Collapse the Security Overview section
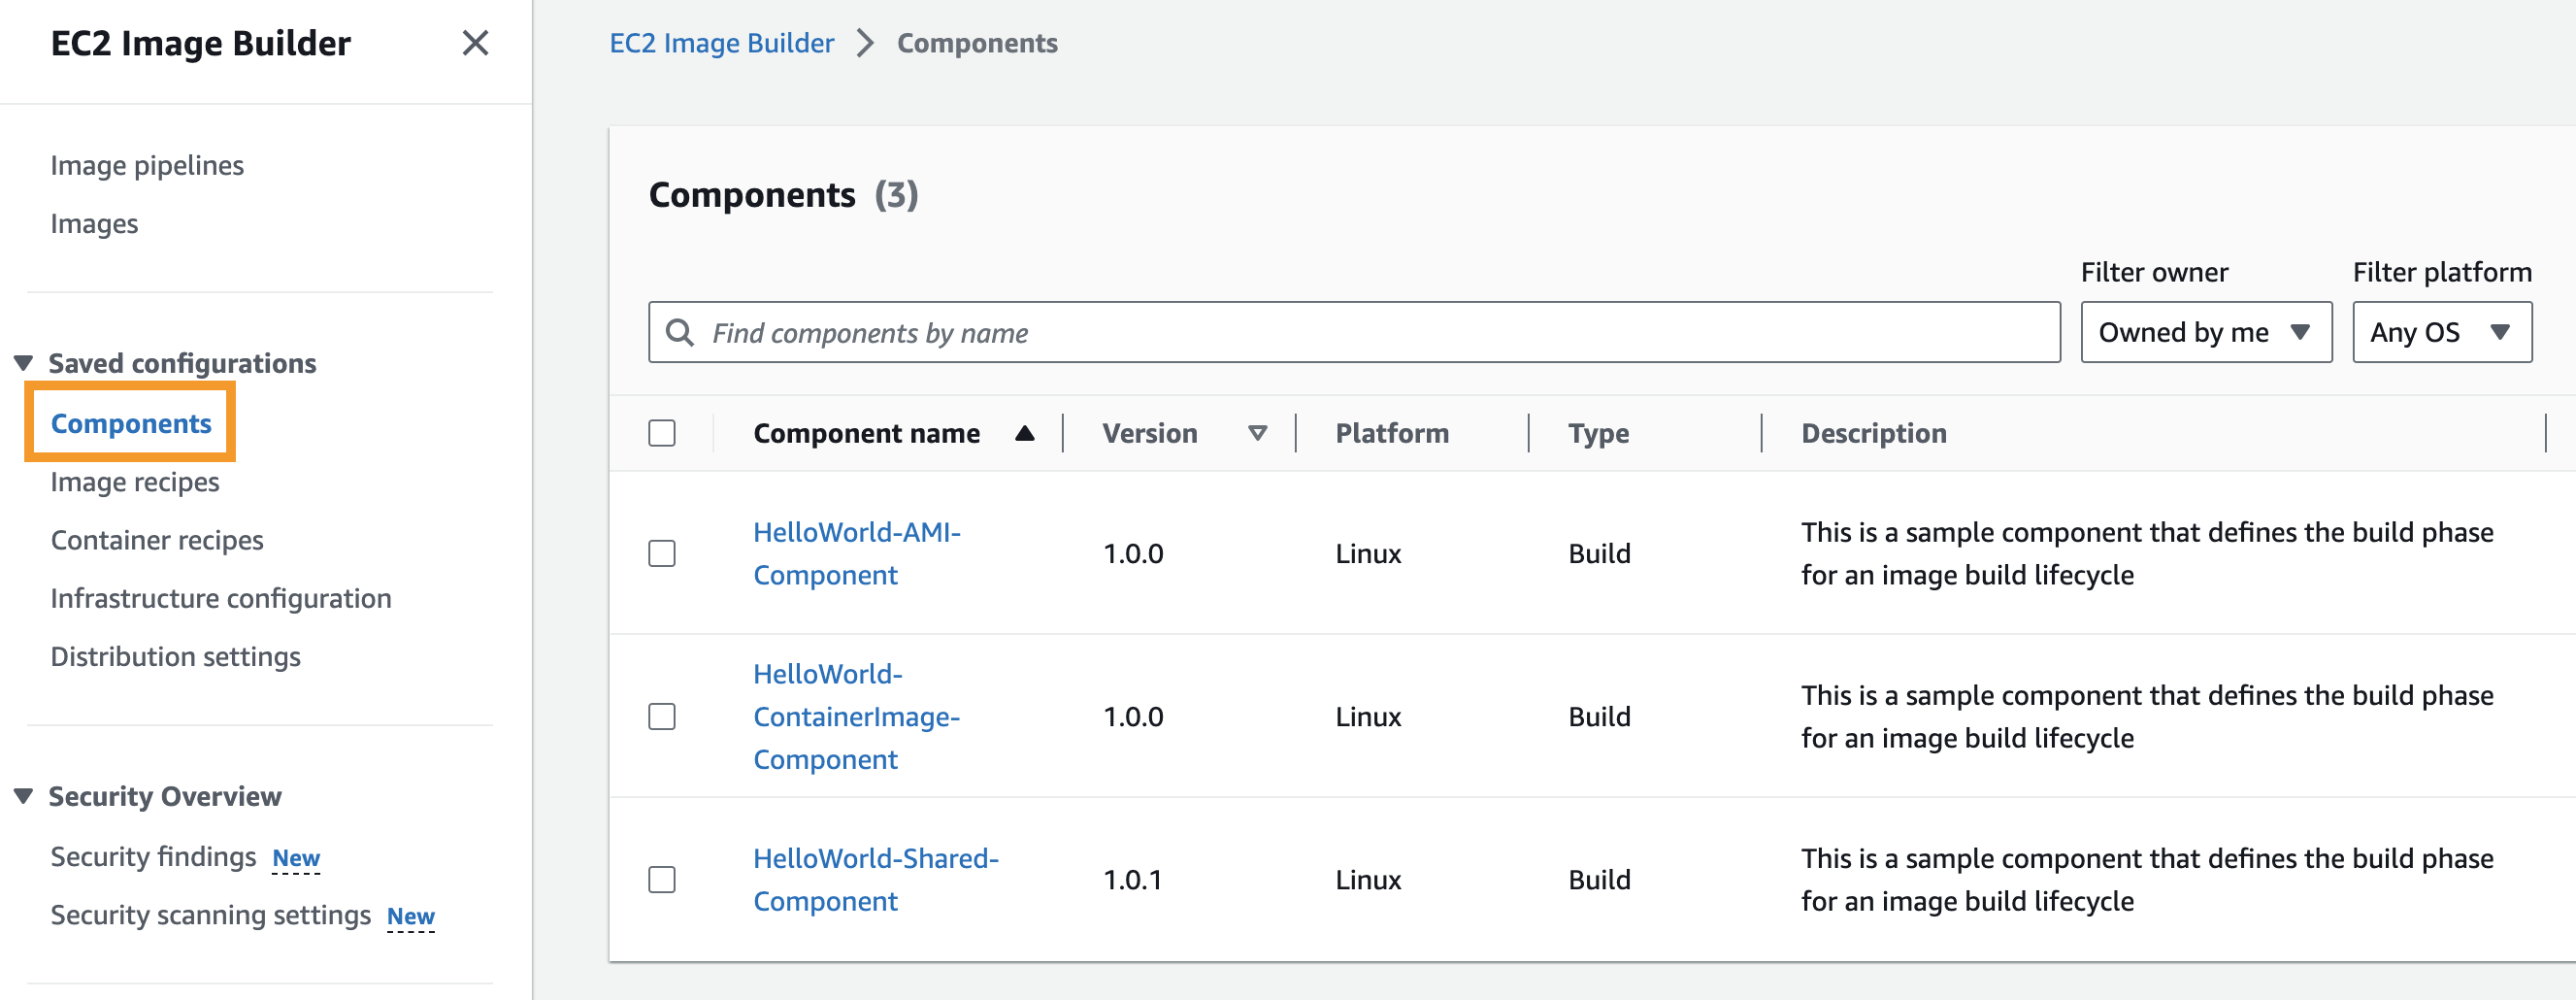 point(24,796)
